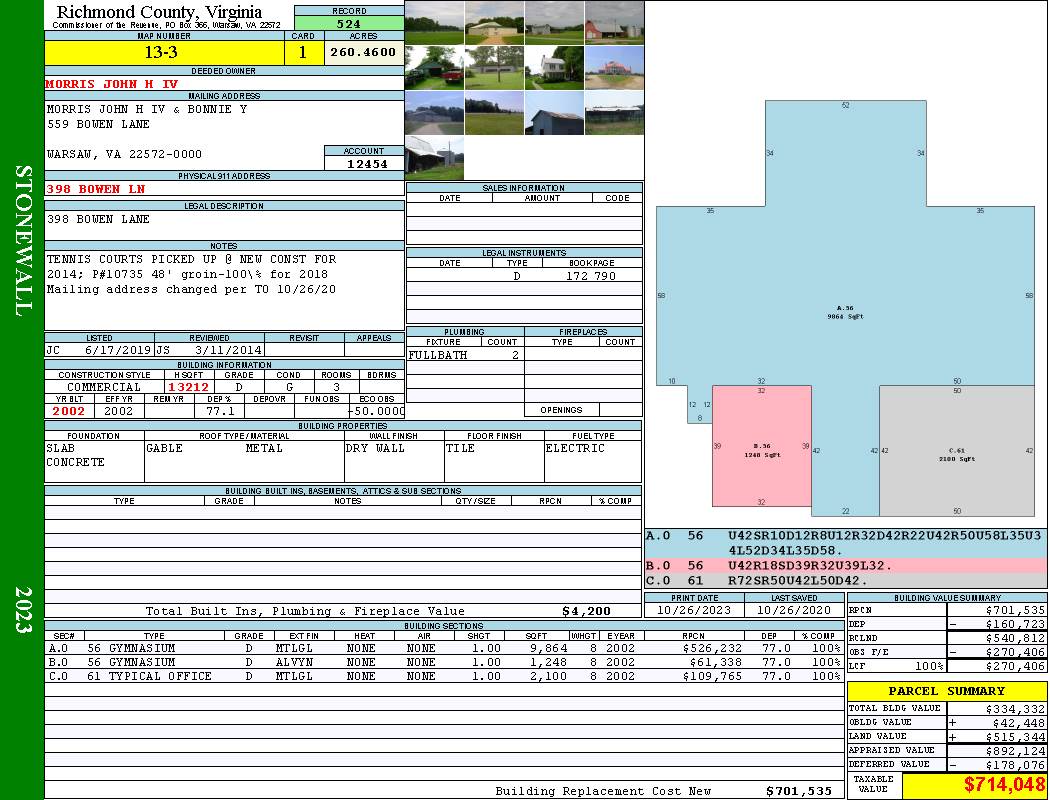Click the FULLBATH plumbing fixture row
The image size is (1050, 800).
click(x=465, y=355)
